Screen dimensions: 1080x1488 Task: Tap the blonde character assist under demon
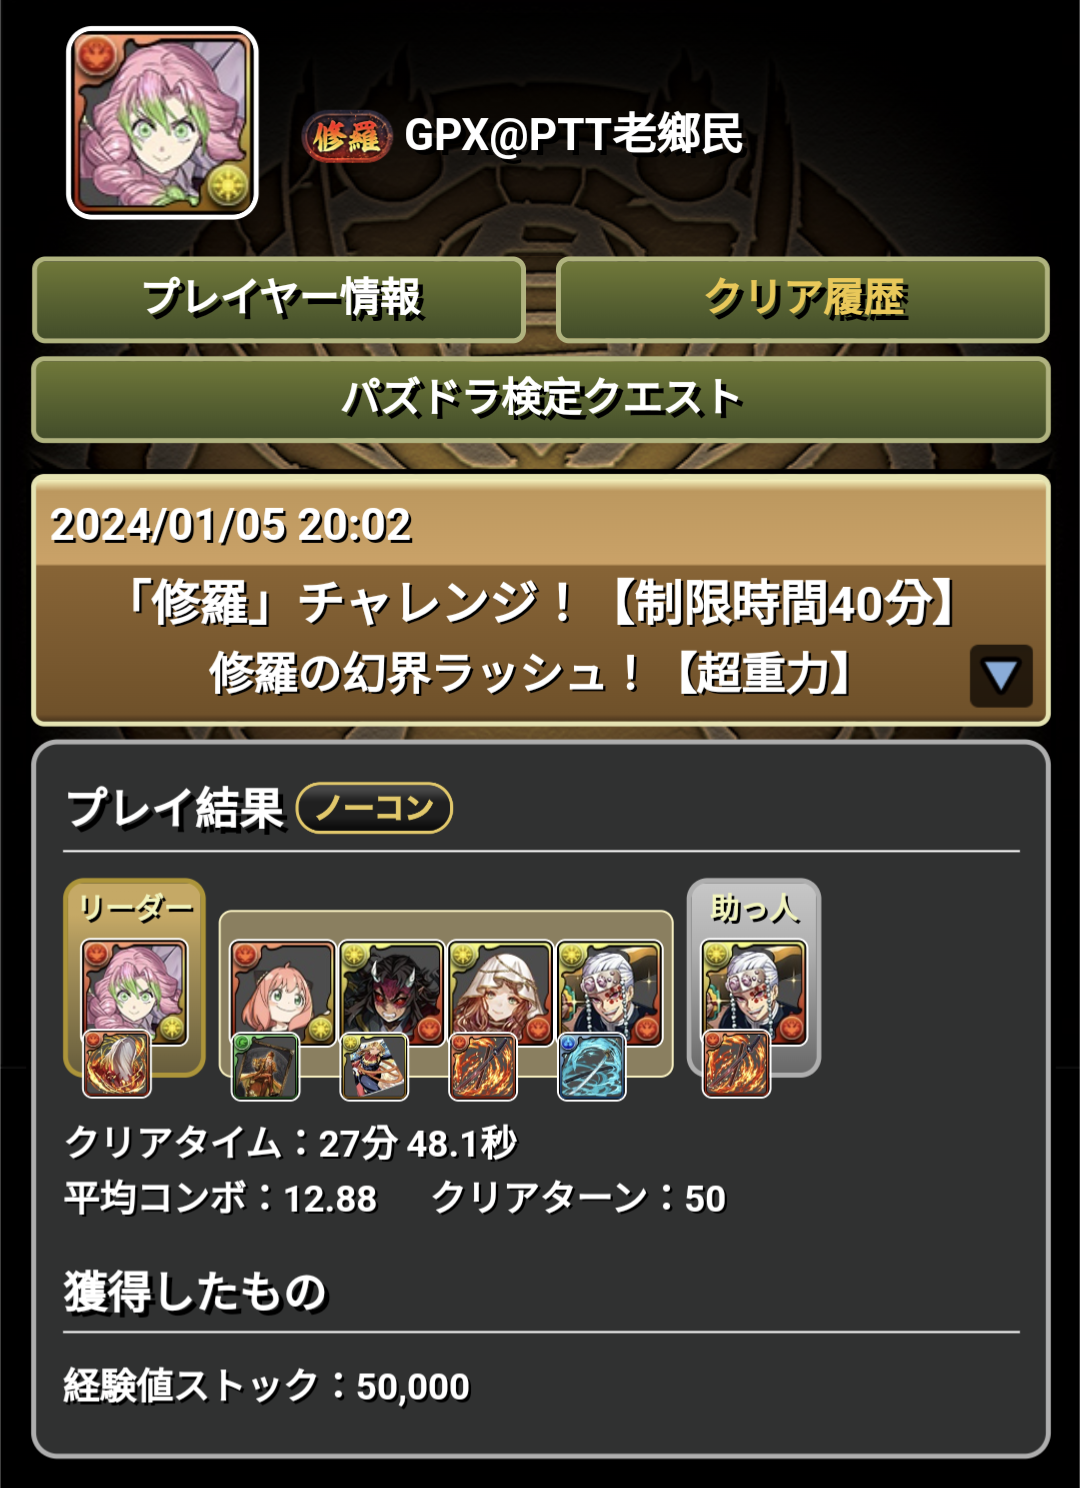coord(374,1067)
